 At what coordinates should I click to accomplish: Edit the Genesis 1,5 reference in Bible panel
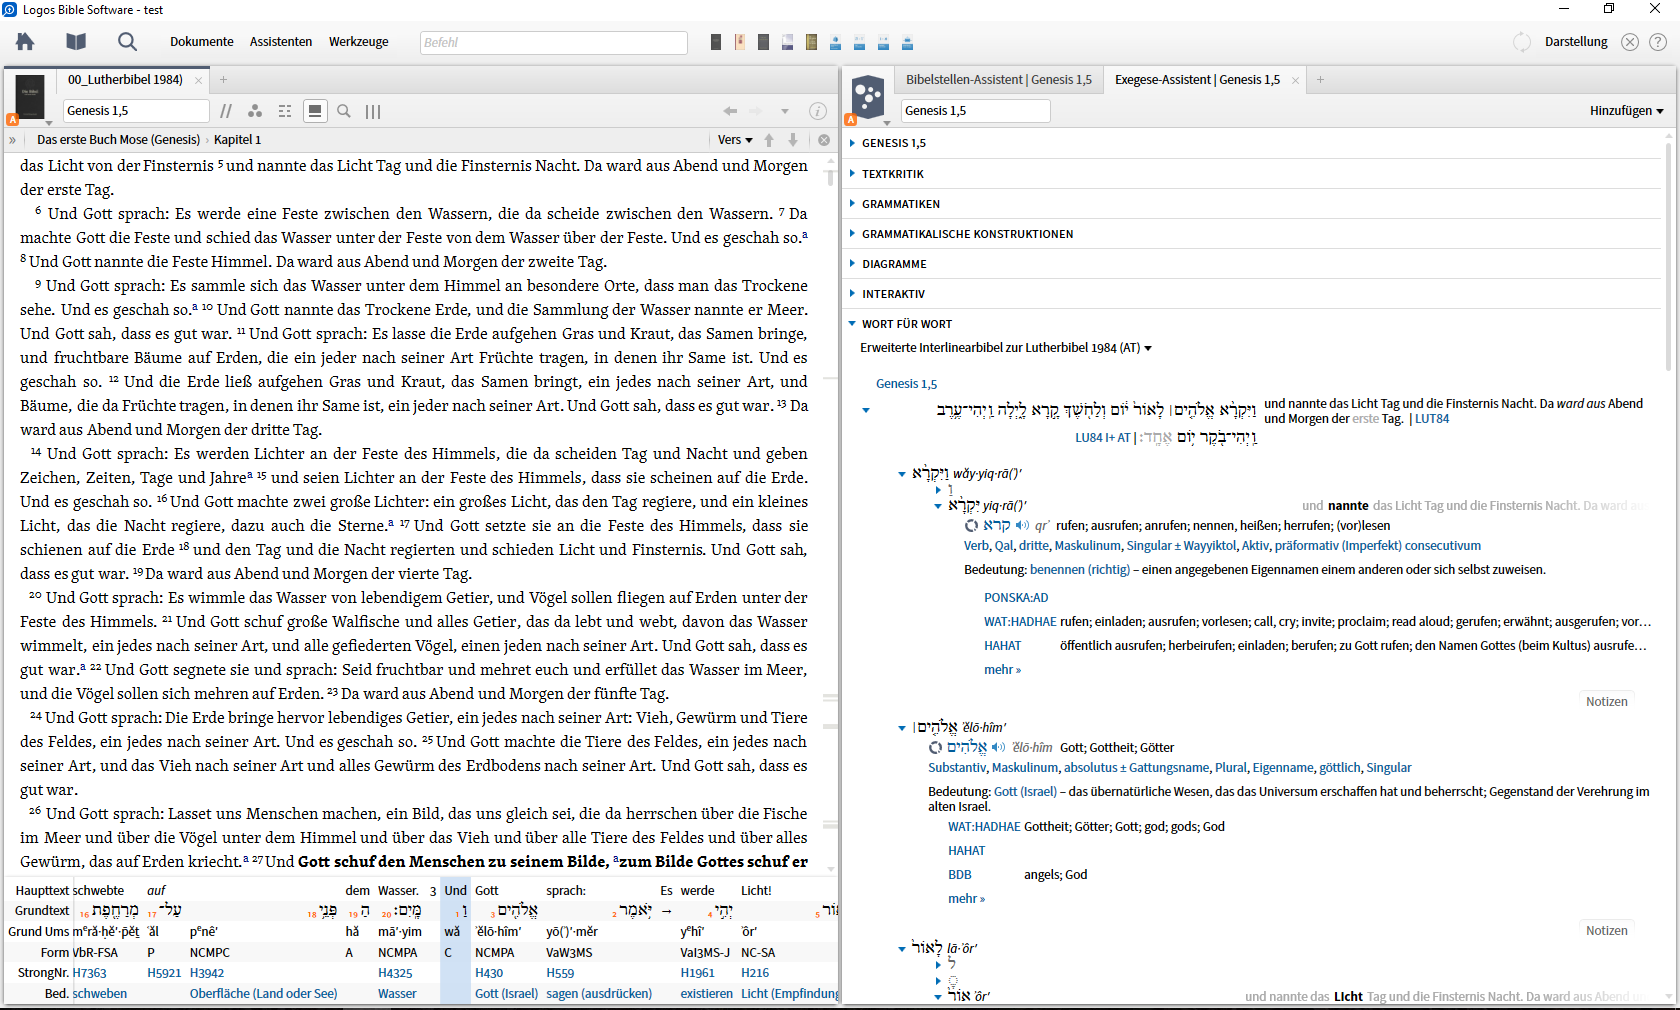(136, 111)
